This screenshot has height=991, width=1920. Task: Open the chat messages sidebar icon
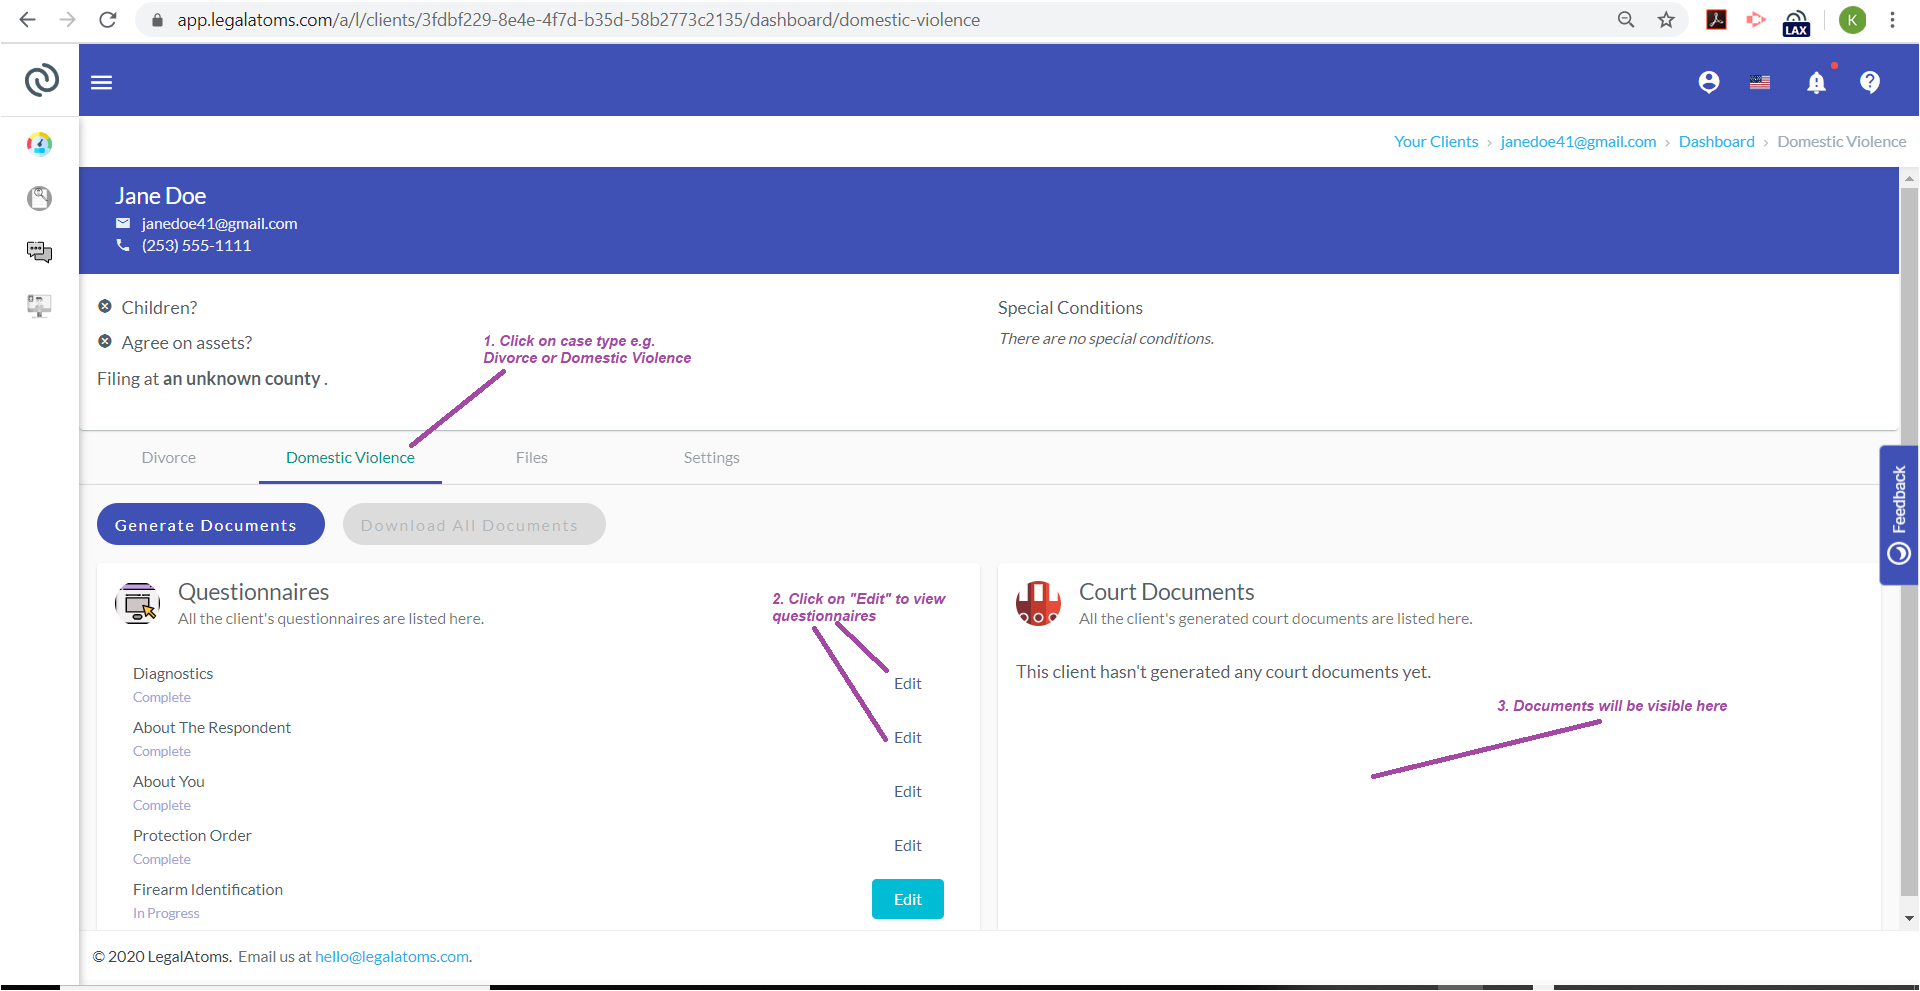pyautogui.click(x=39, y=252)
